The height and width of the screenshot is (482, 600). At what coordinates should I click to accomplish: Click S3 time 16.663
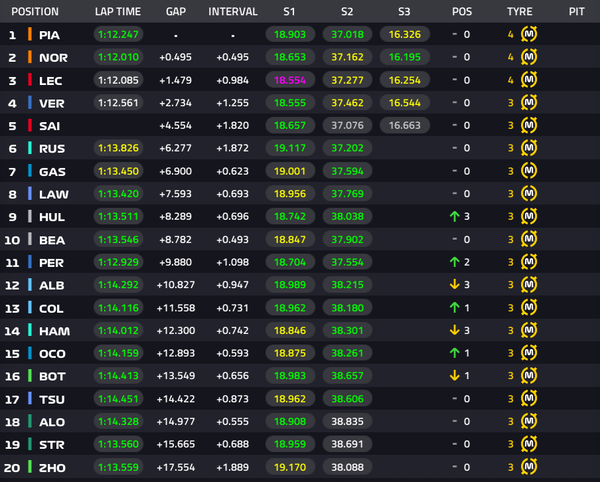404,125
